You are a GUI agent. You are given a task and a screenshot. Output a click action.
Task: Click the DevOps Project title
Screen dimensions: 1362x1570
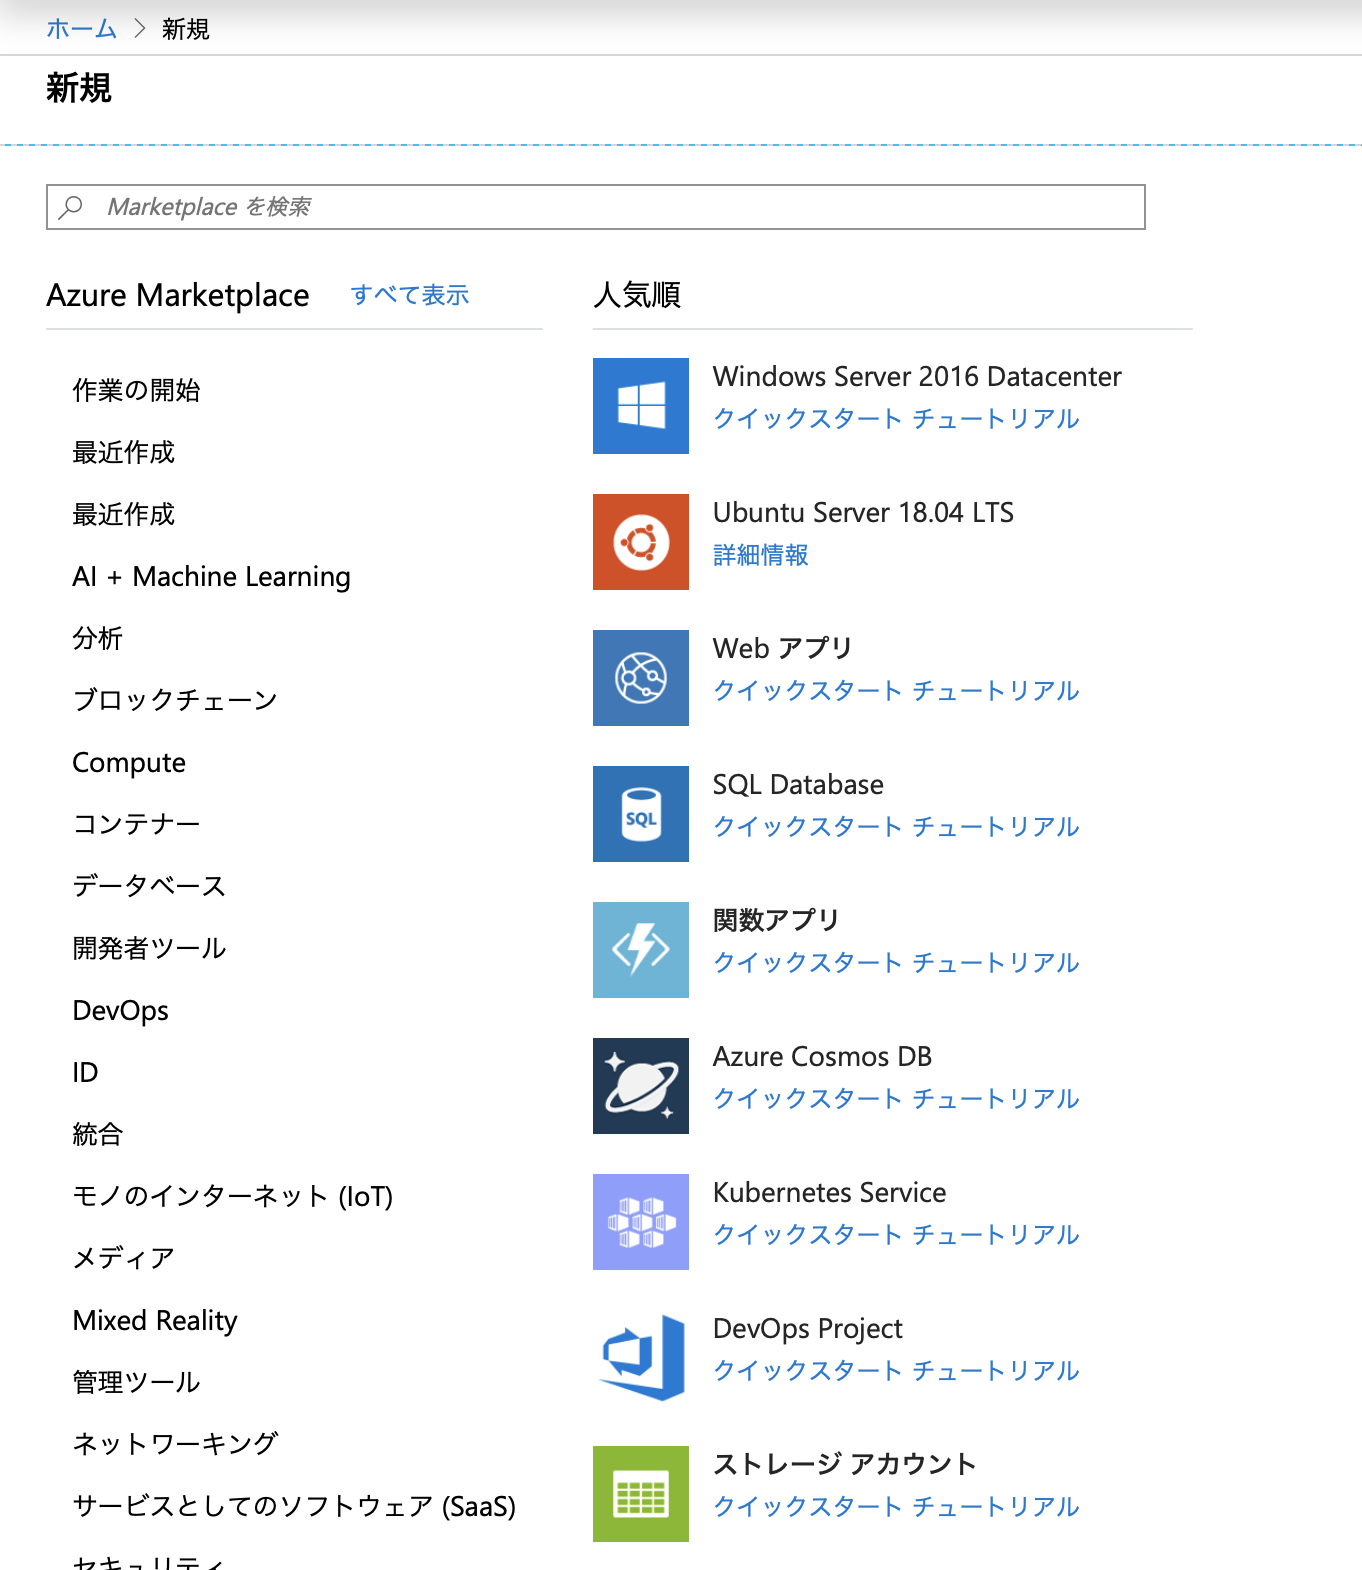(x=808, y=1329)
